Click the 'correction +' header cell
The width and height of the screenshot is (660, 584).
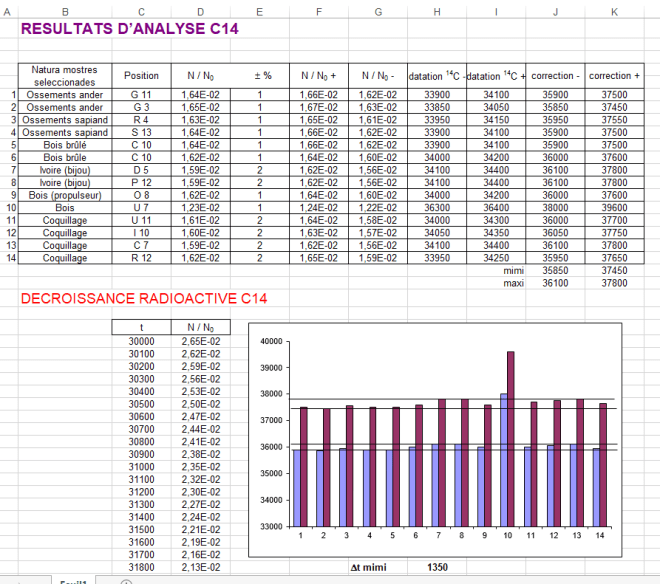pos(614,76)
